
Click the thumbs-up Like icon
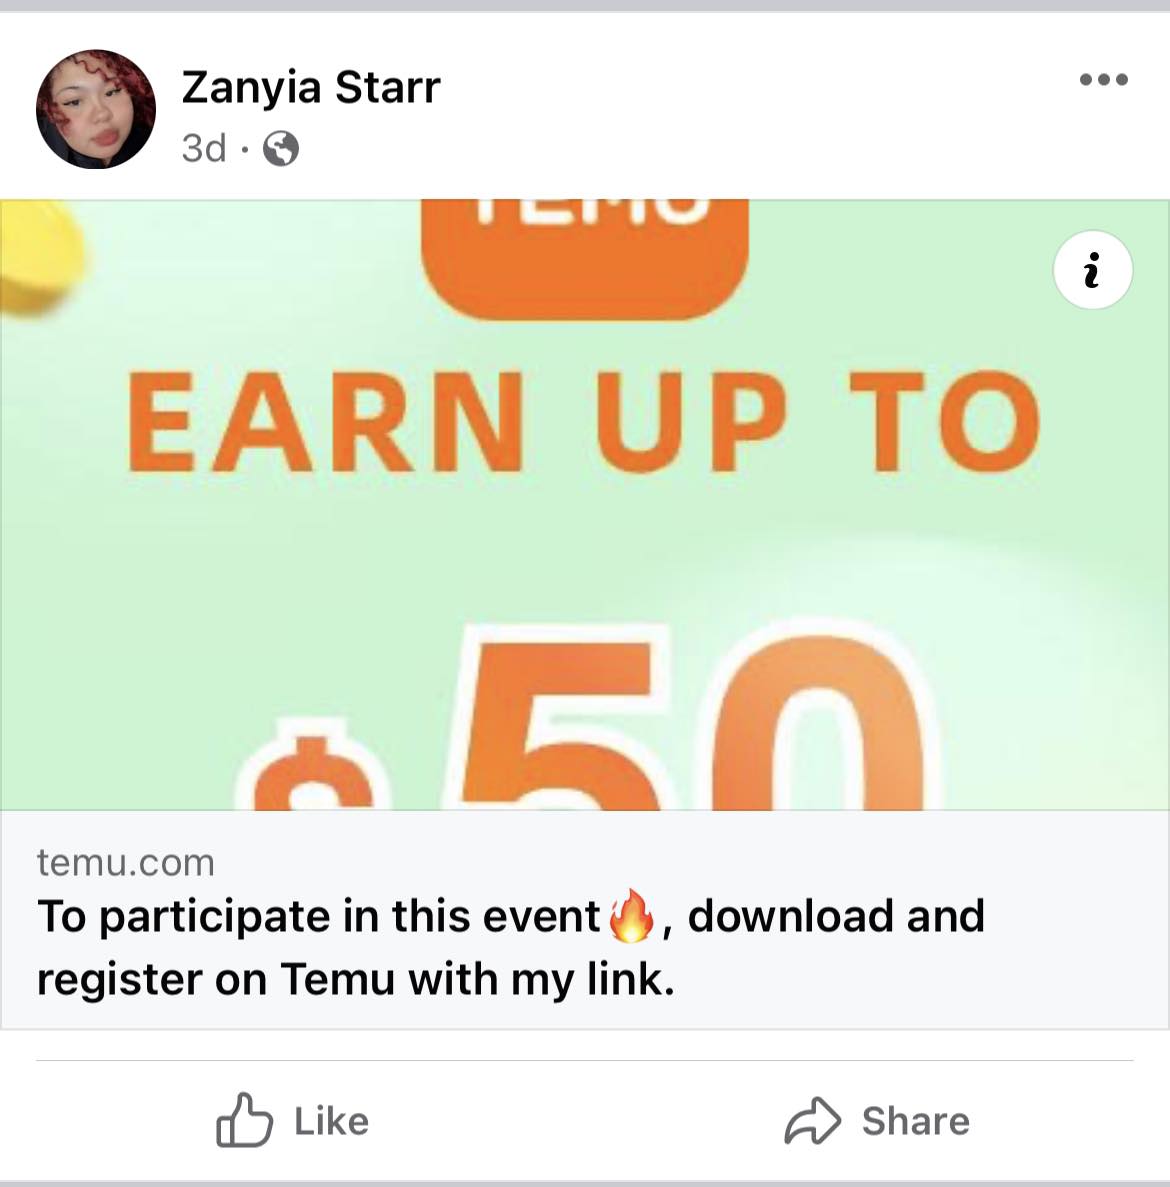pos(244,1120)
